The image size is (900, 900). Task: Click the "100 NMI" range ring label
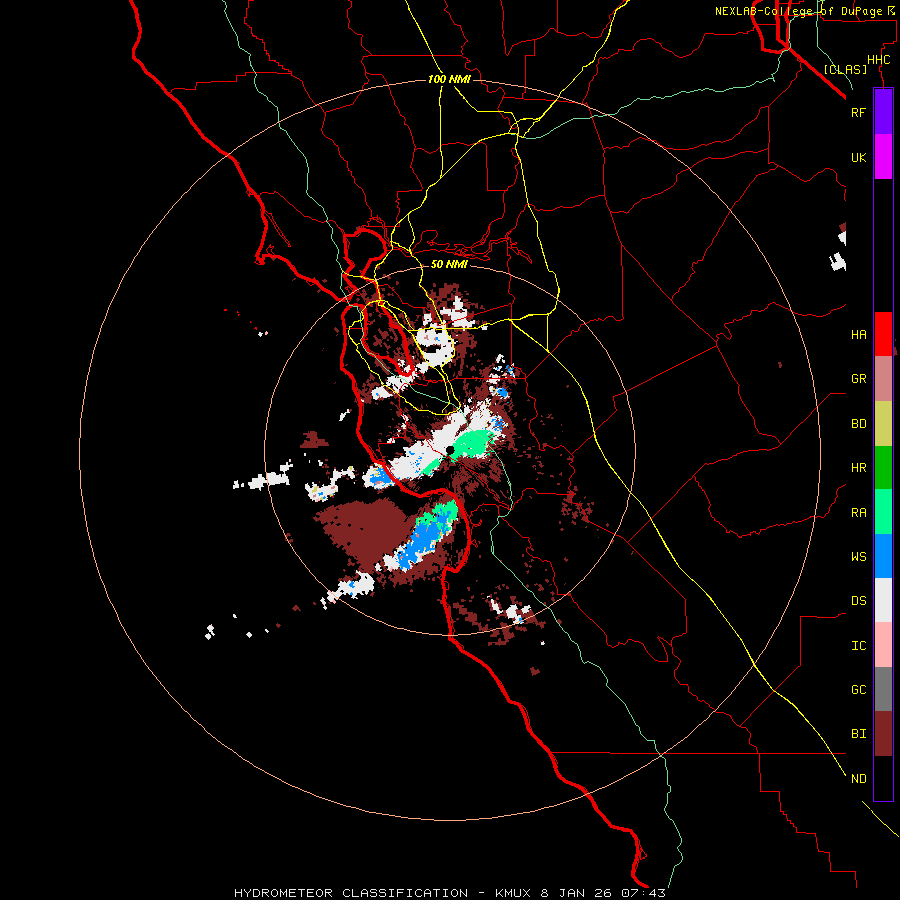coord(449,79)
